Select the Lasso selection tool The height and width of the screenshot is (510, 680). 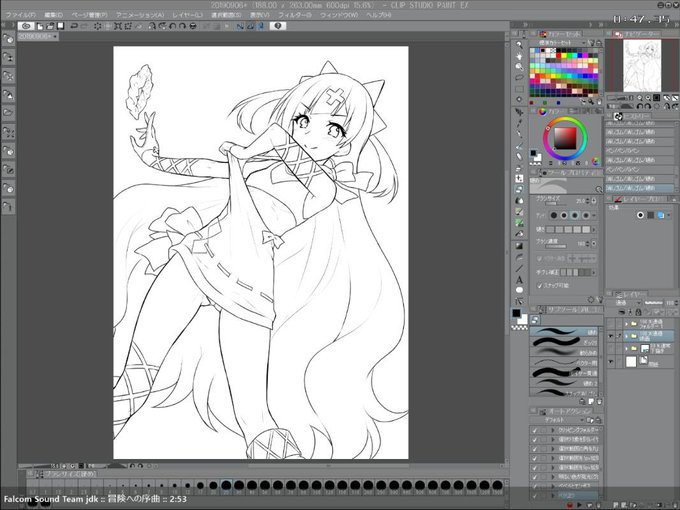(519, 78)
